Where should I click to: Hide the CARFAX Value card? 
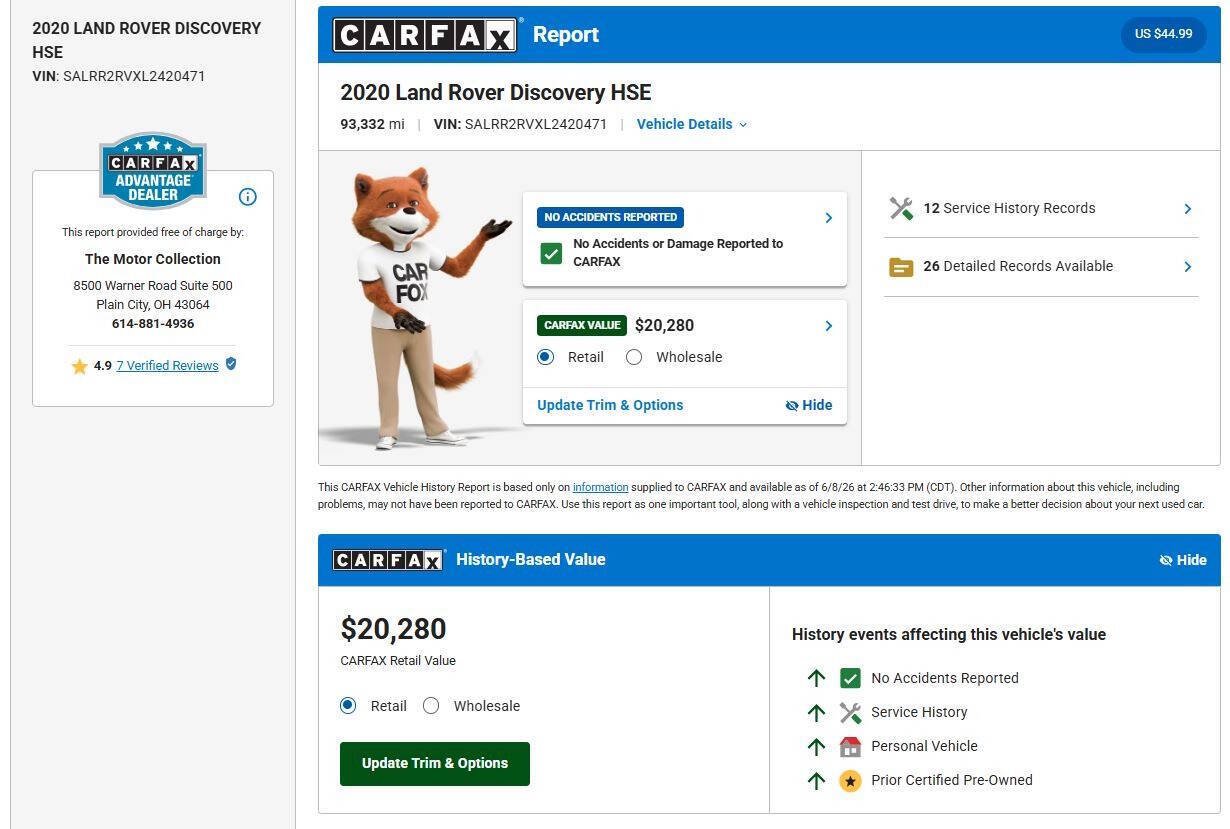tap(809, 405)
